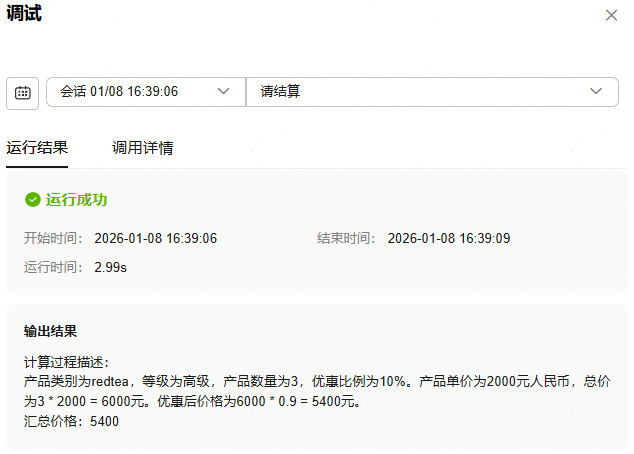Switch to the 调用详情 tab

pos(142,148)
